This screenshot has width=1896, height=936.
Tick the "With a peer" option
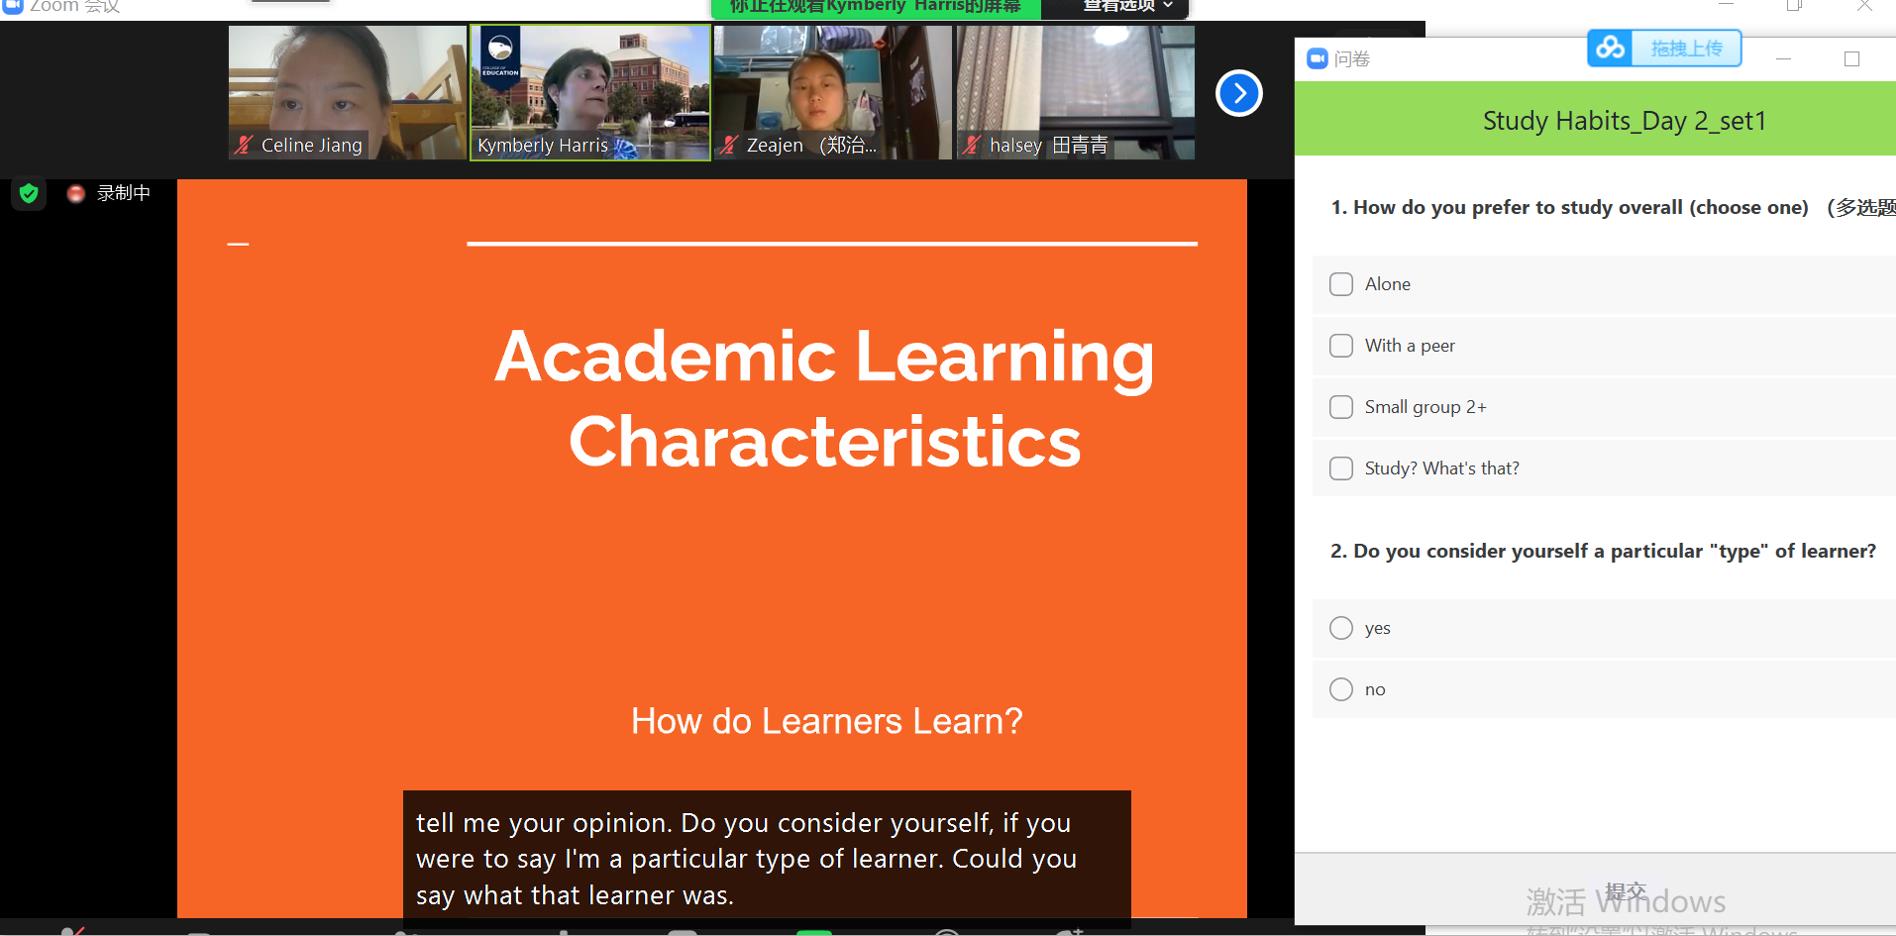[x=1341, y=346]
